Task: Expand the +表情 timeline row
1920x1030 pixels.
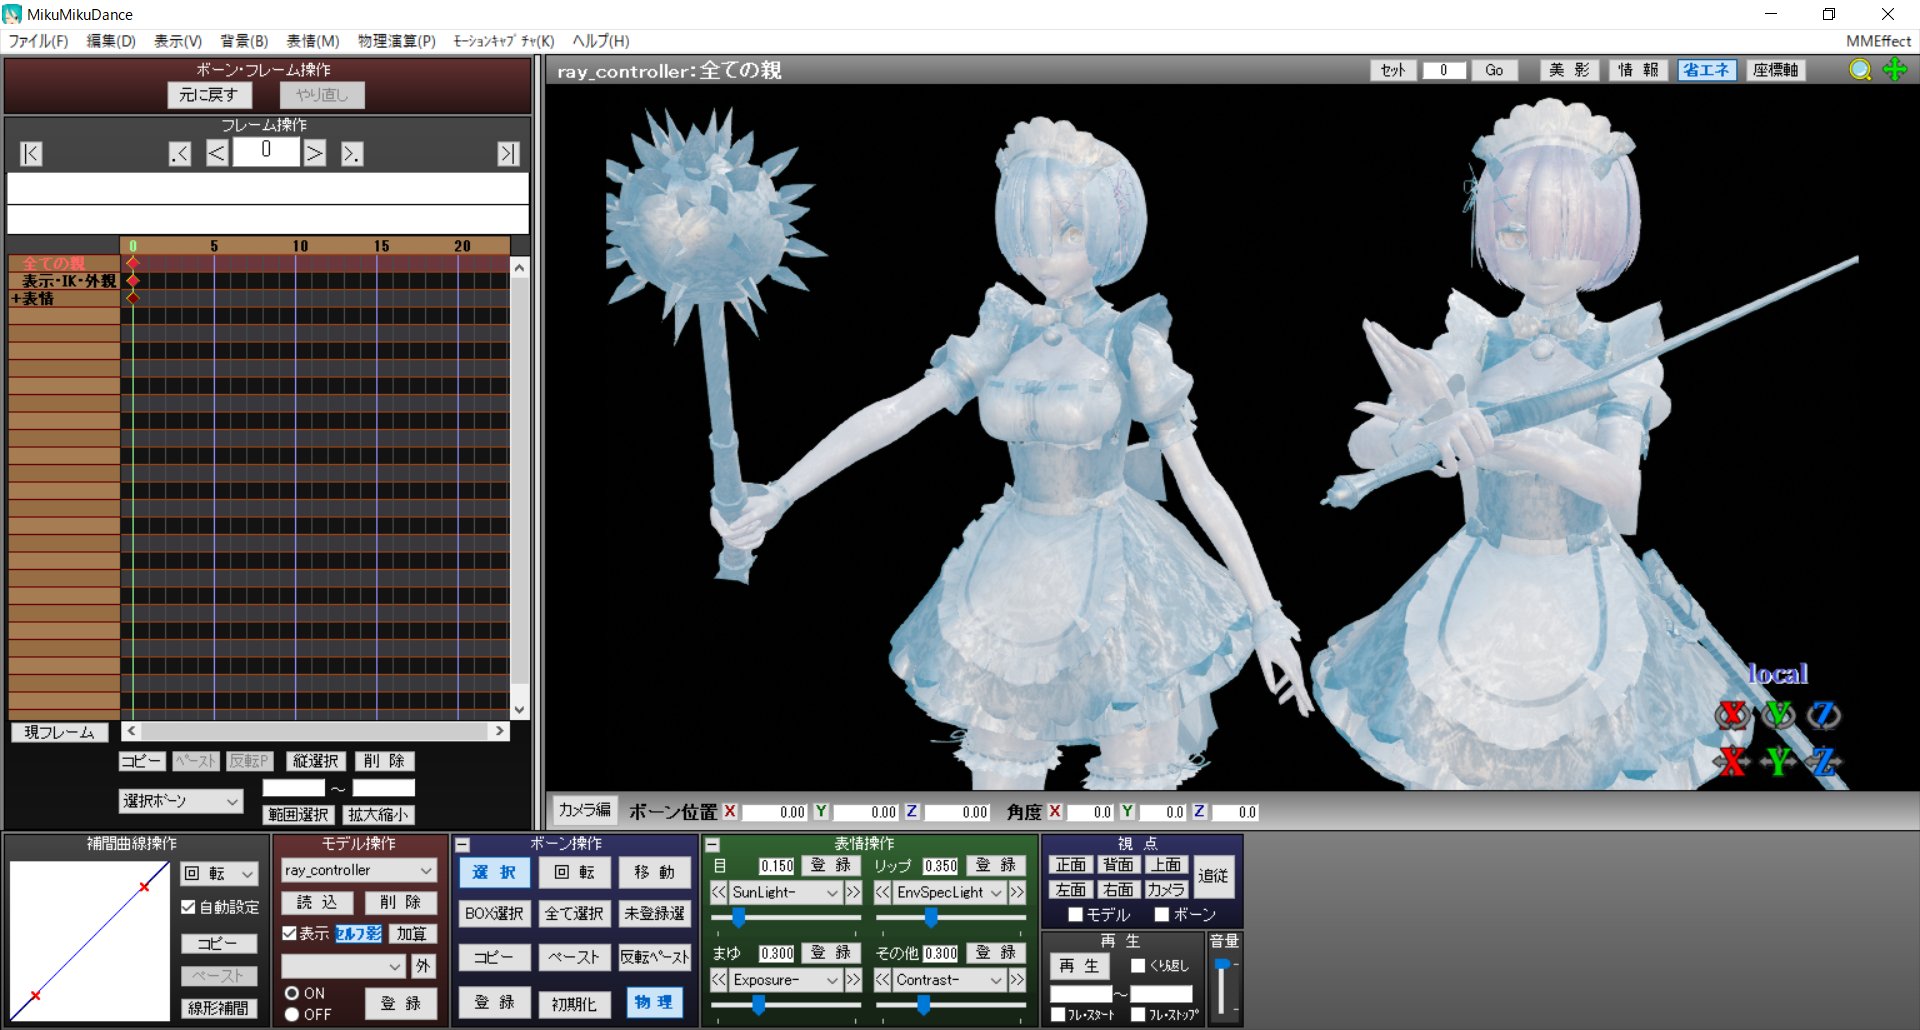Action: (16, 299)
